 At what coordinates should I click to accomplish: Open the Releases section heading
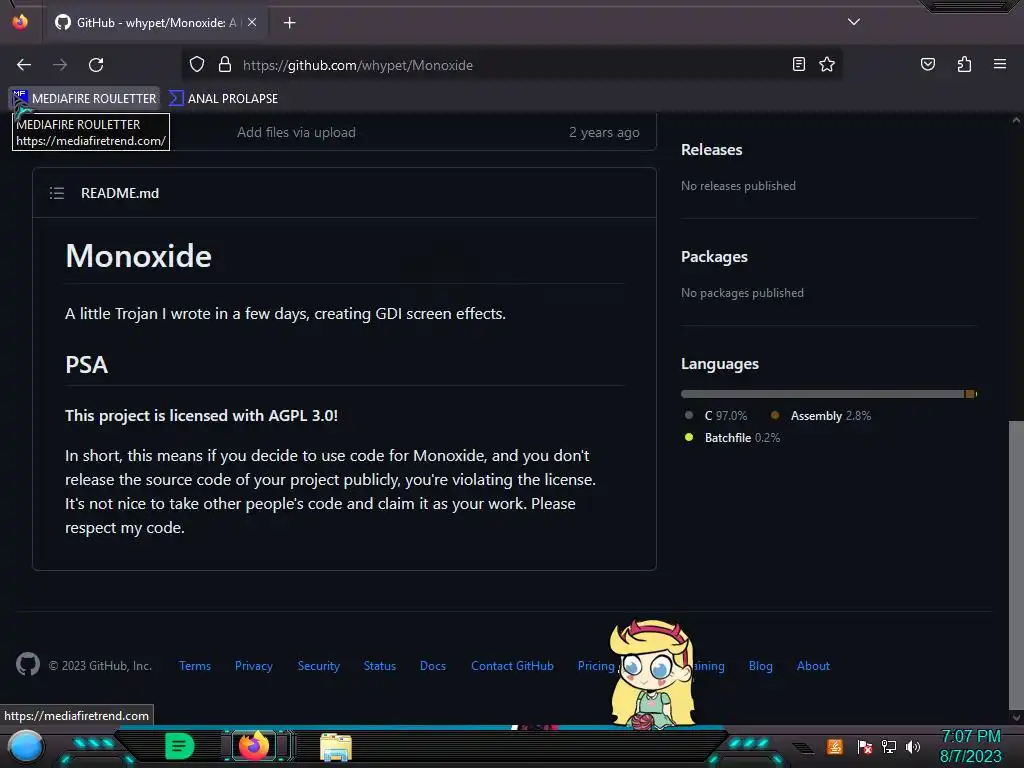[x=711, y=150]
